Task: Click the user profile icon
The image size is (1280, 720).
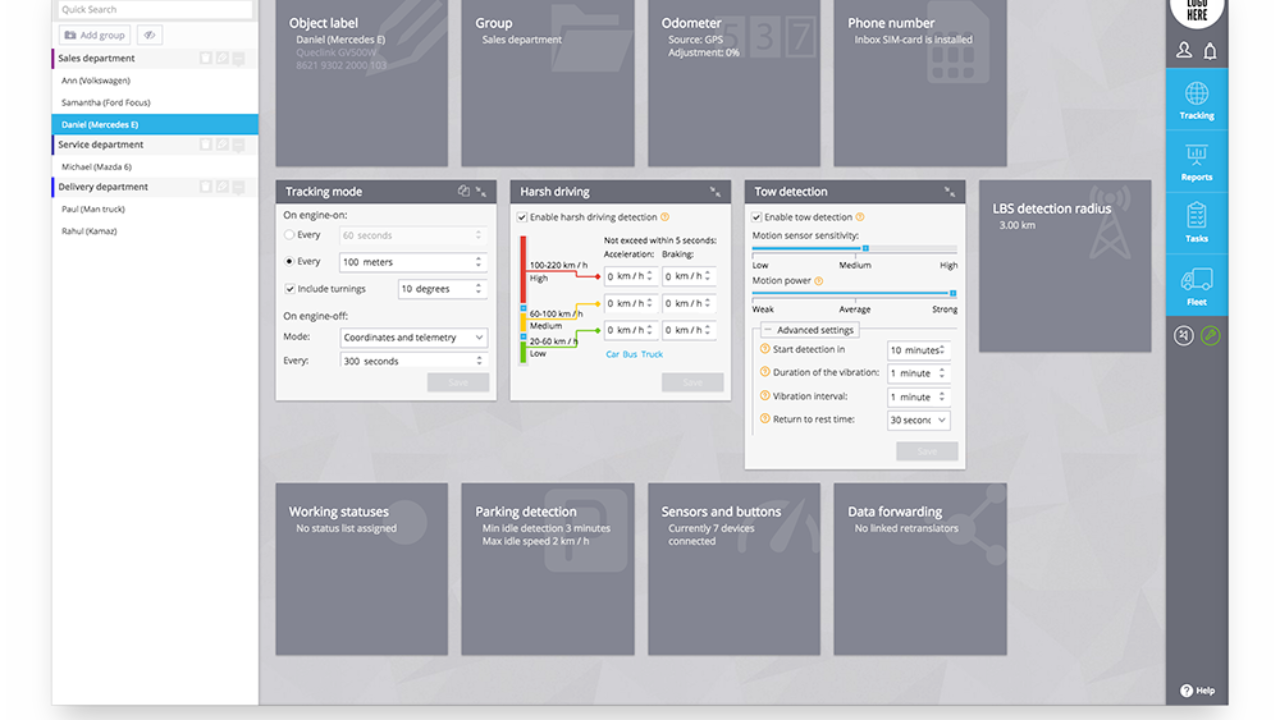Action: [x=1184, y=51]
